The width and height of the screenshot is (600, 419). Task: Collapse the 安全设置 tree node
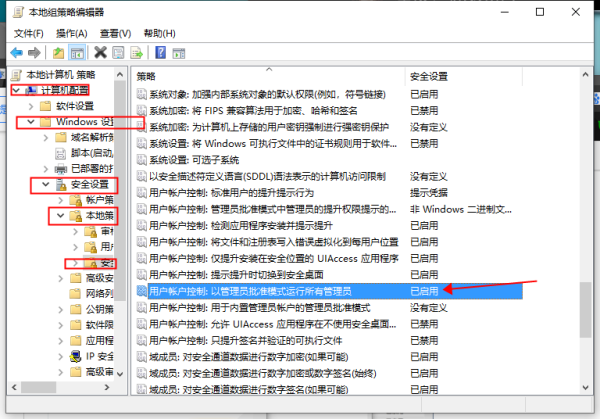click(x=46, y=184)
